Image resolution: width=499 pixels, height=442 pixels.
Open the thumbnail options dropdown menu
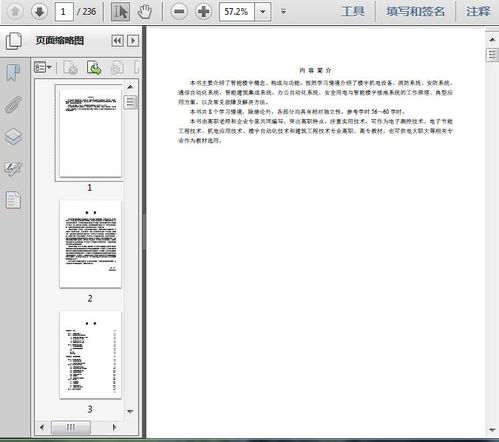pos(43,68)
